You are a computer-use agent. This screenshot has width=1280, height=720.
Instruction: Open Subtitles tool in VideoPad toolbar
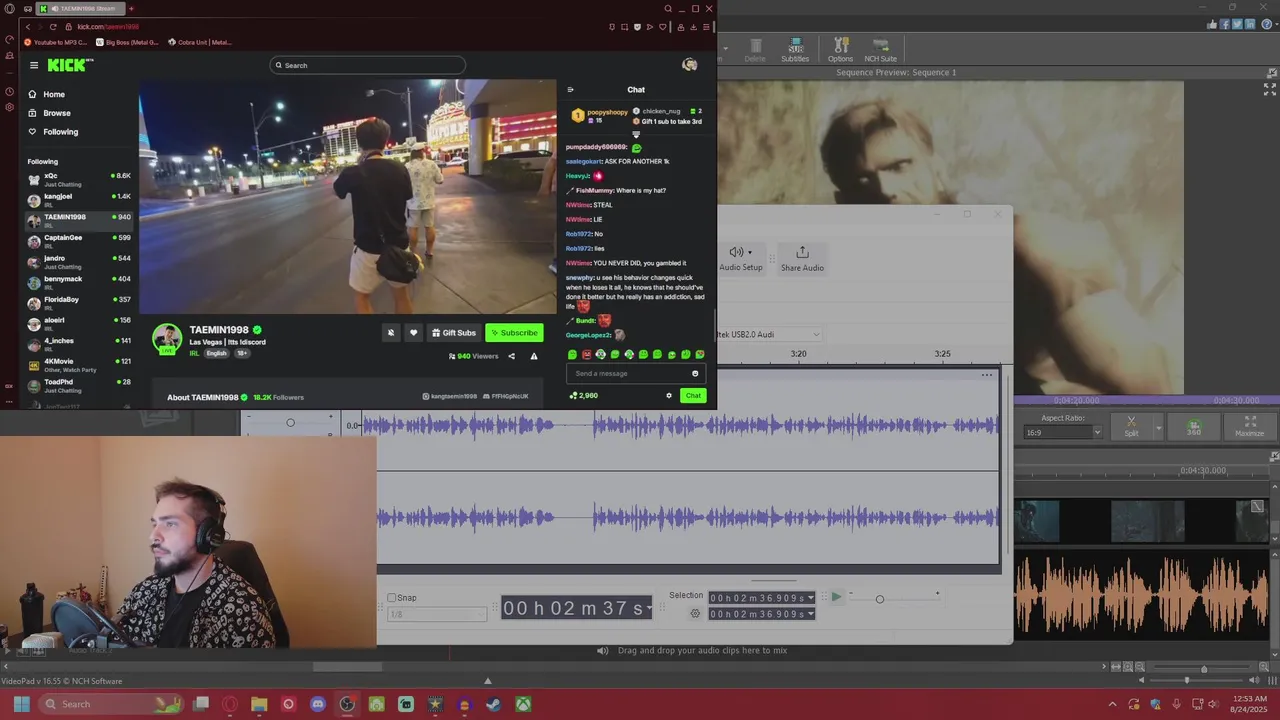pos(795,50)
